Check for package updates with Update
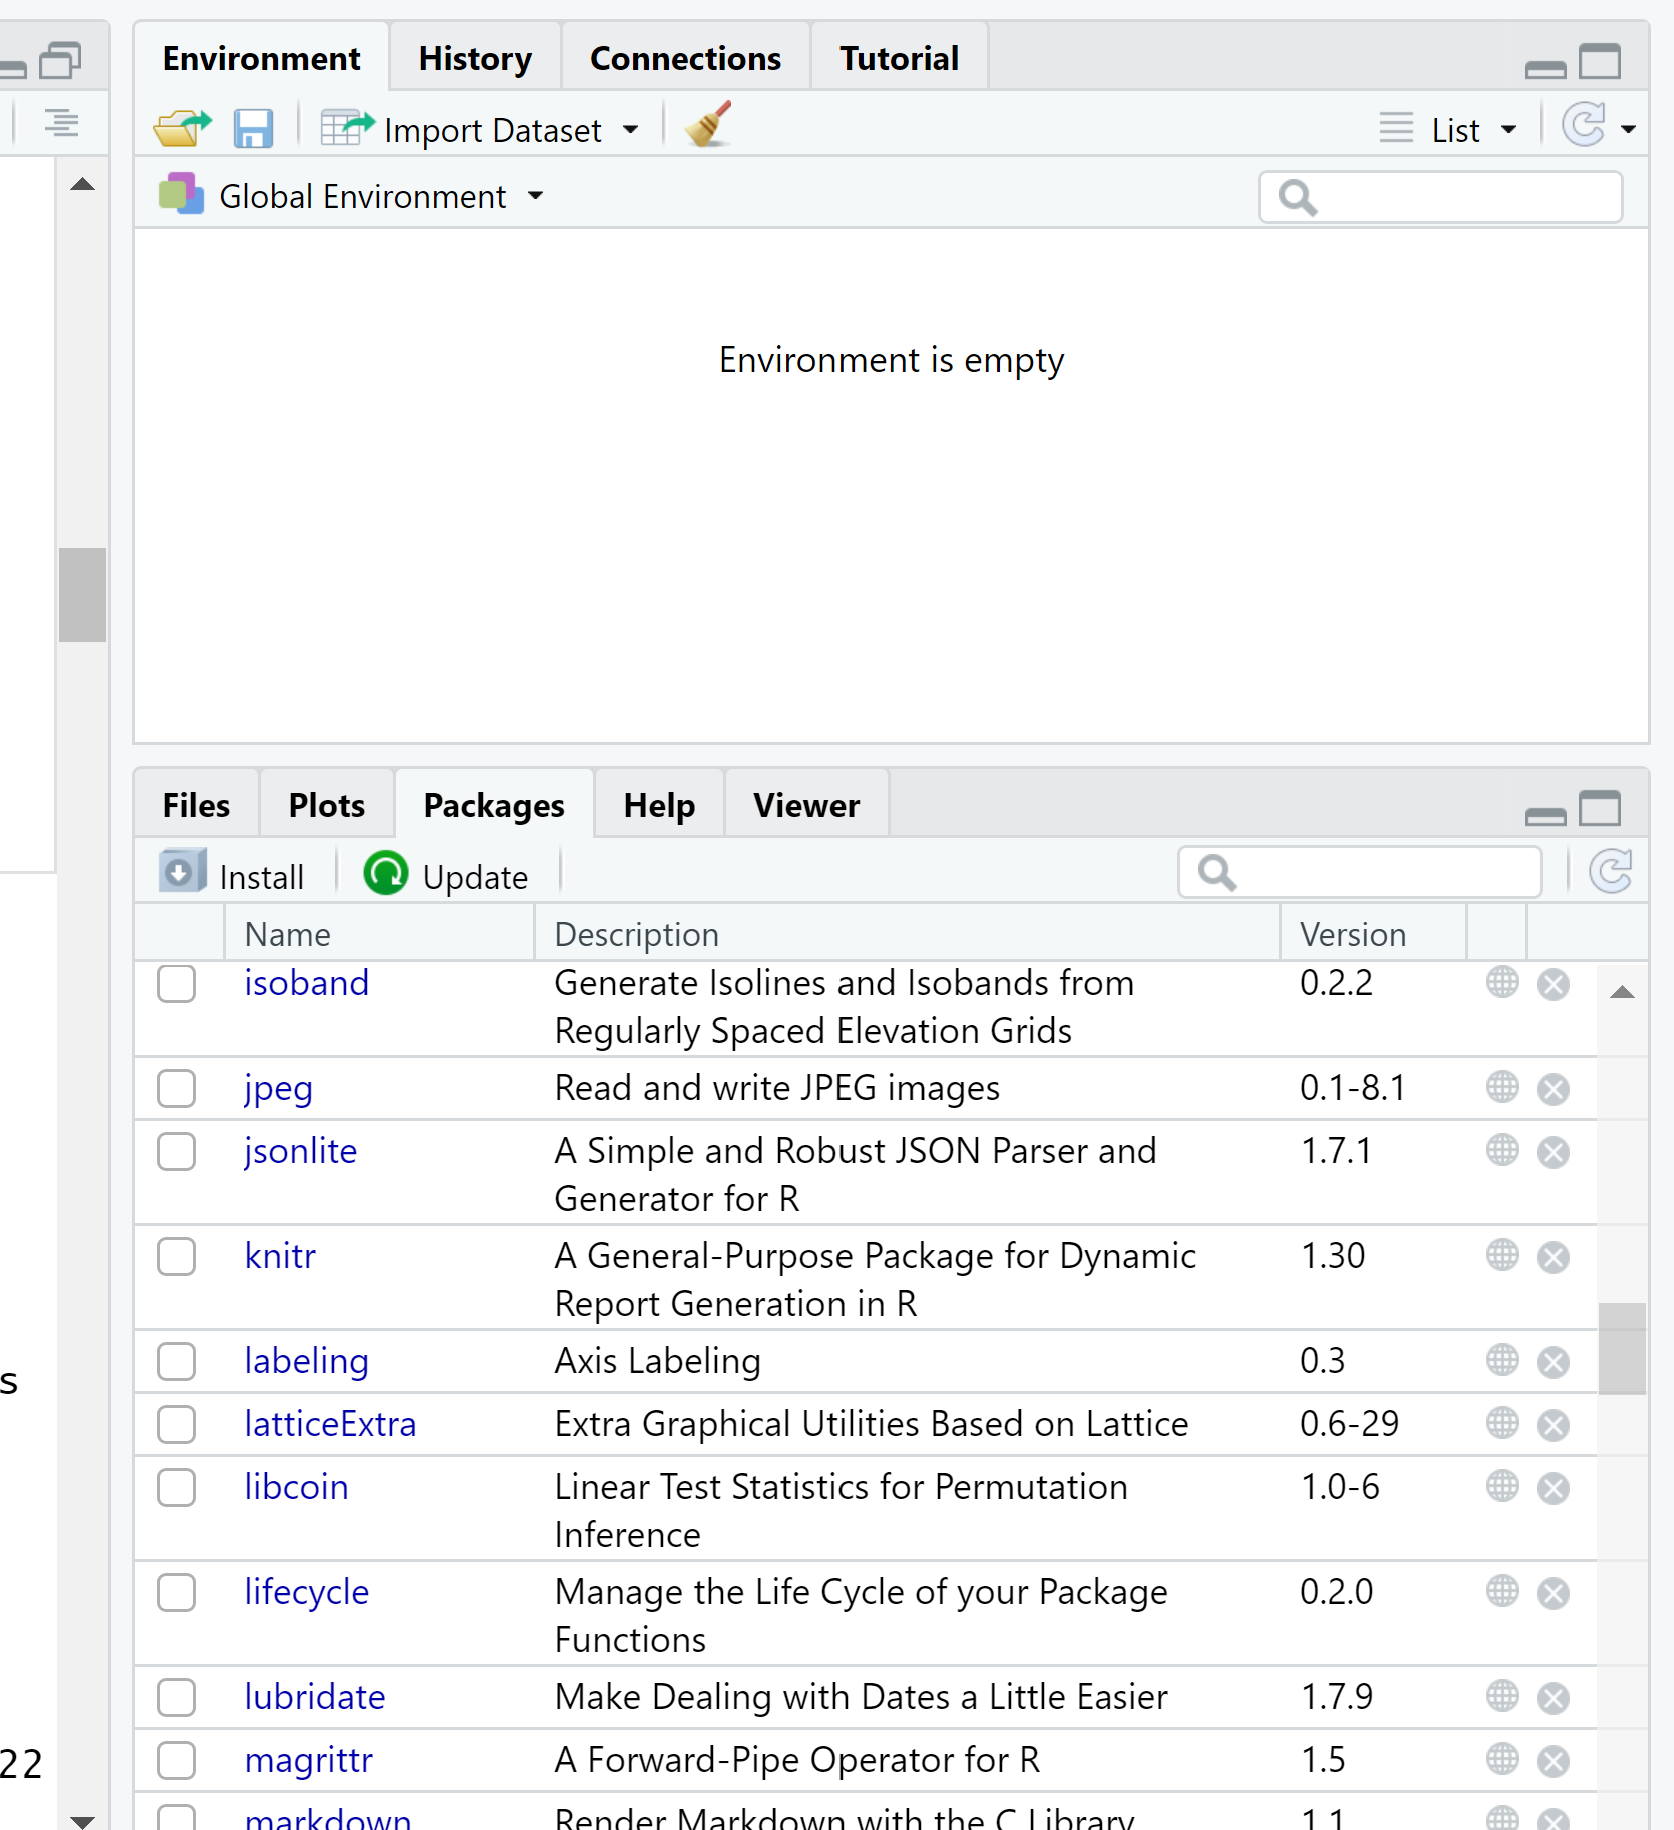Screen dimensions: 1674x1830 click(446, 874)
